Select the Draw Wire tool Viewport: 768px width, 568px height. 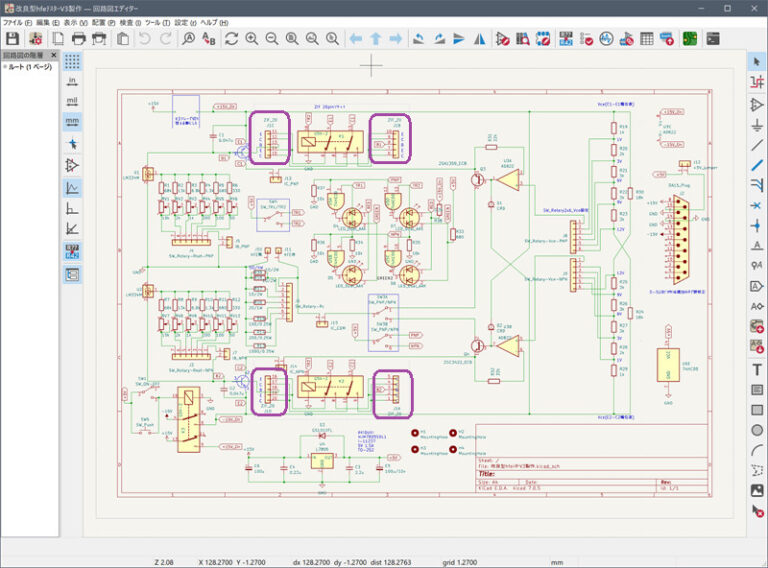click(757, 146)
